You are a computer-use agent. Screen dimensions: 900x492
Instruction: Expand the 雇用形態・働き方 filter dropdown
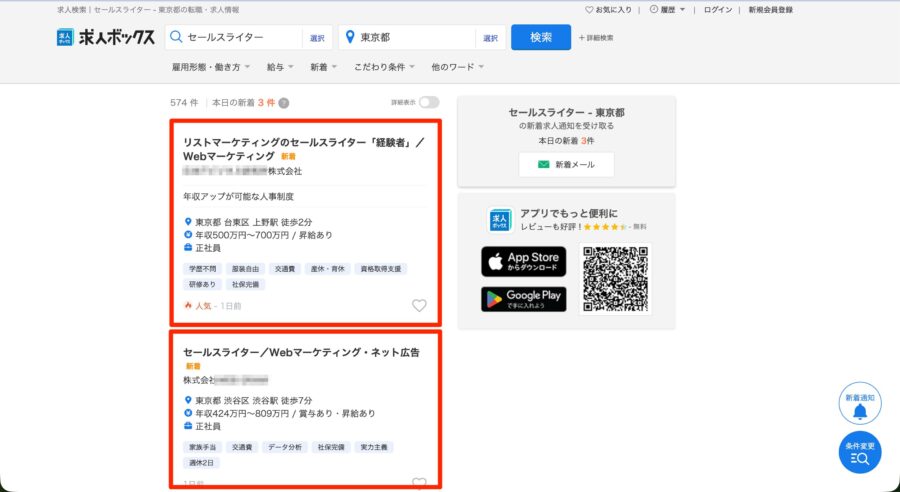(x=211, y=67)
